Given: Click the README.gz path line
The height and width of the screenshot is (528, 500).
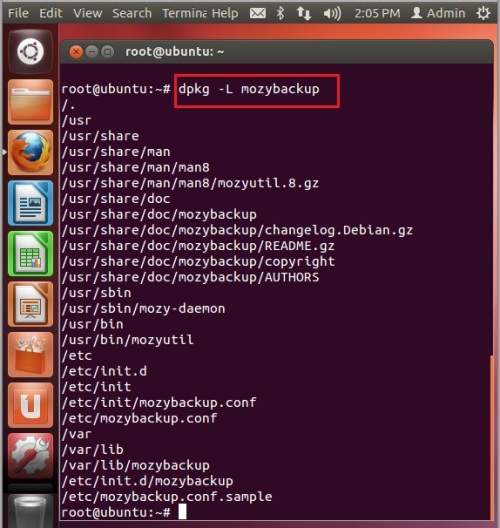Looking at the screenshot, I should point(198,246).
